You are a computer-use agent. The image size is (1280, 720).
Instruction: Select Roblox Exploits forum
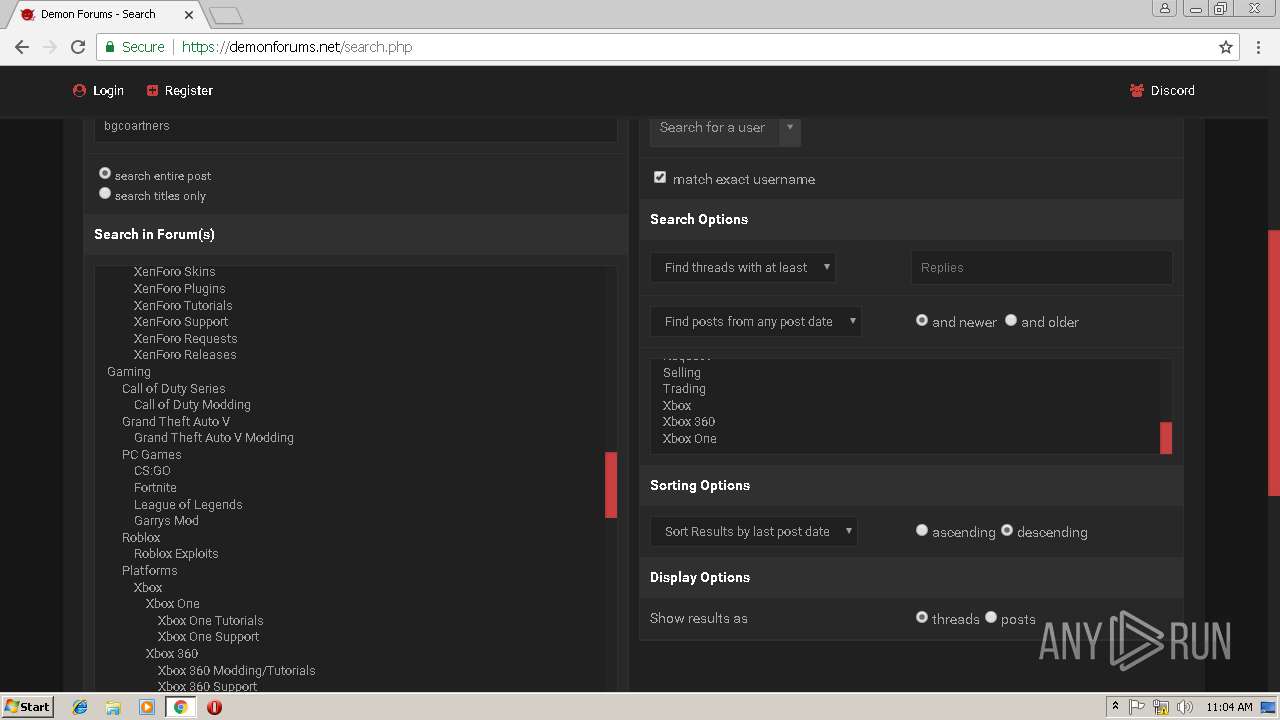click(176, 553)
